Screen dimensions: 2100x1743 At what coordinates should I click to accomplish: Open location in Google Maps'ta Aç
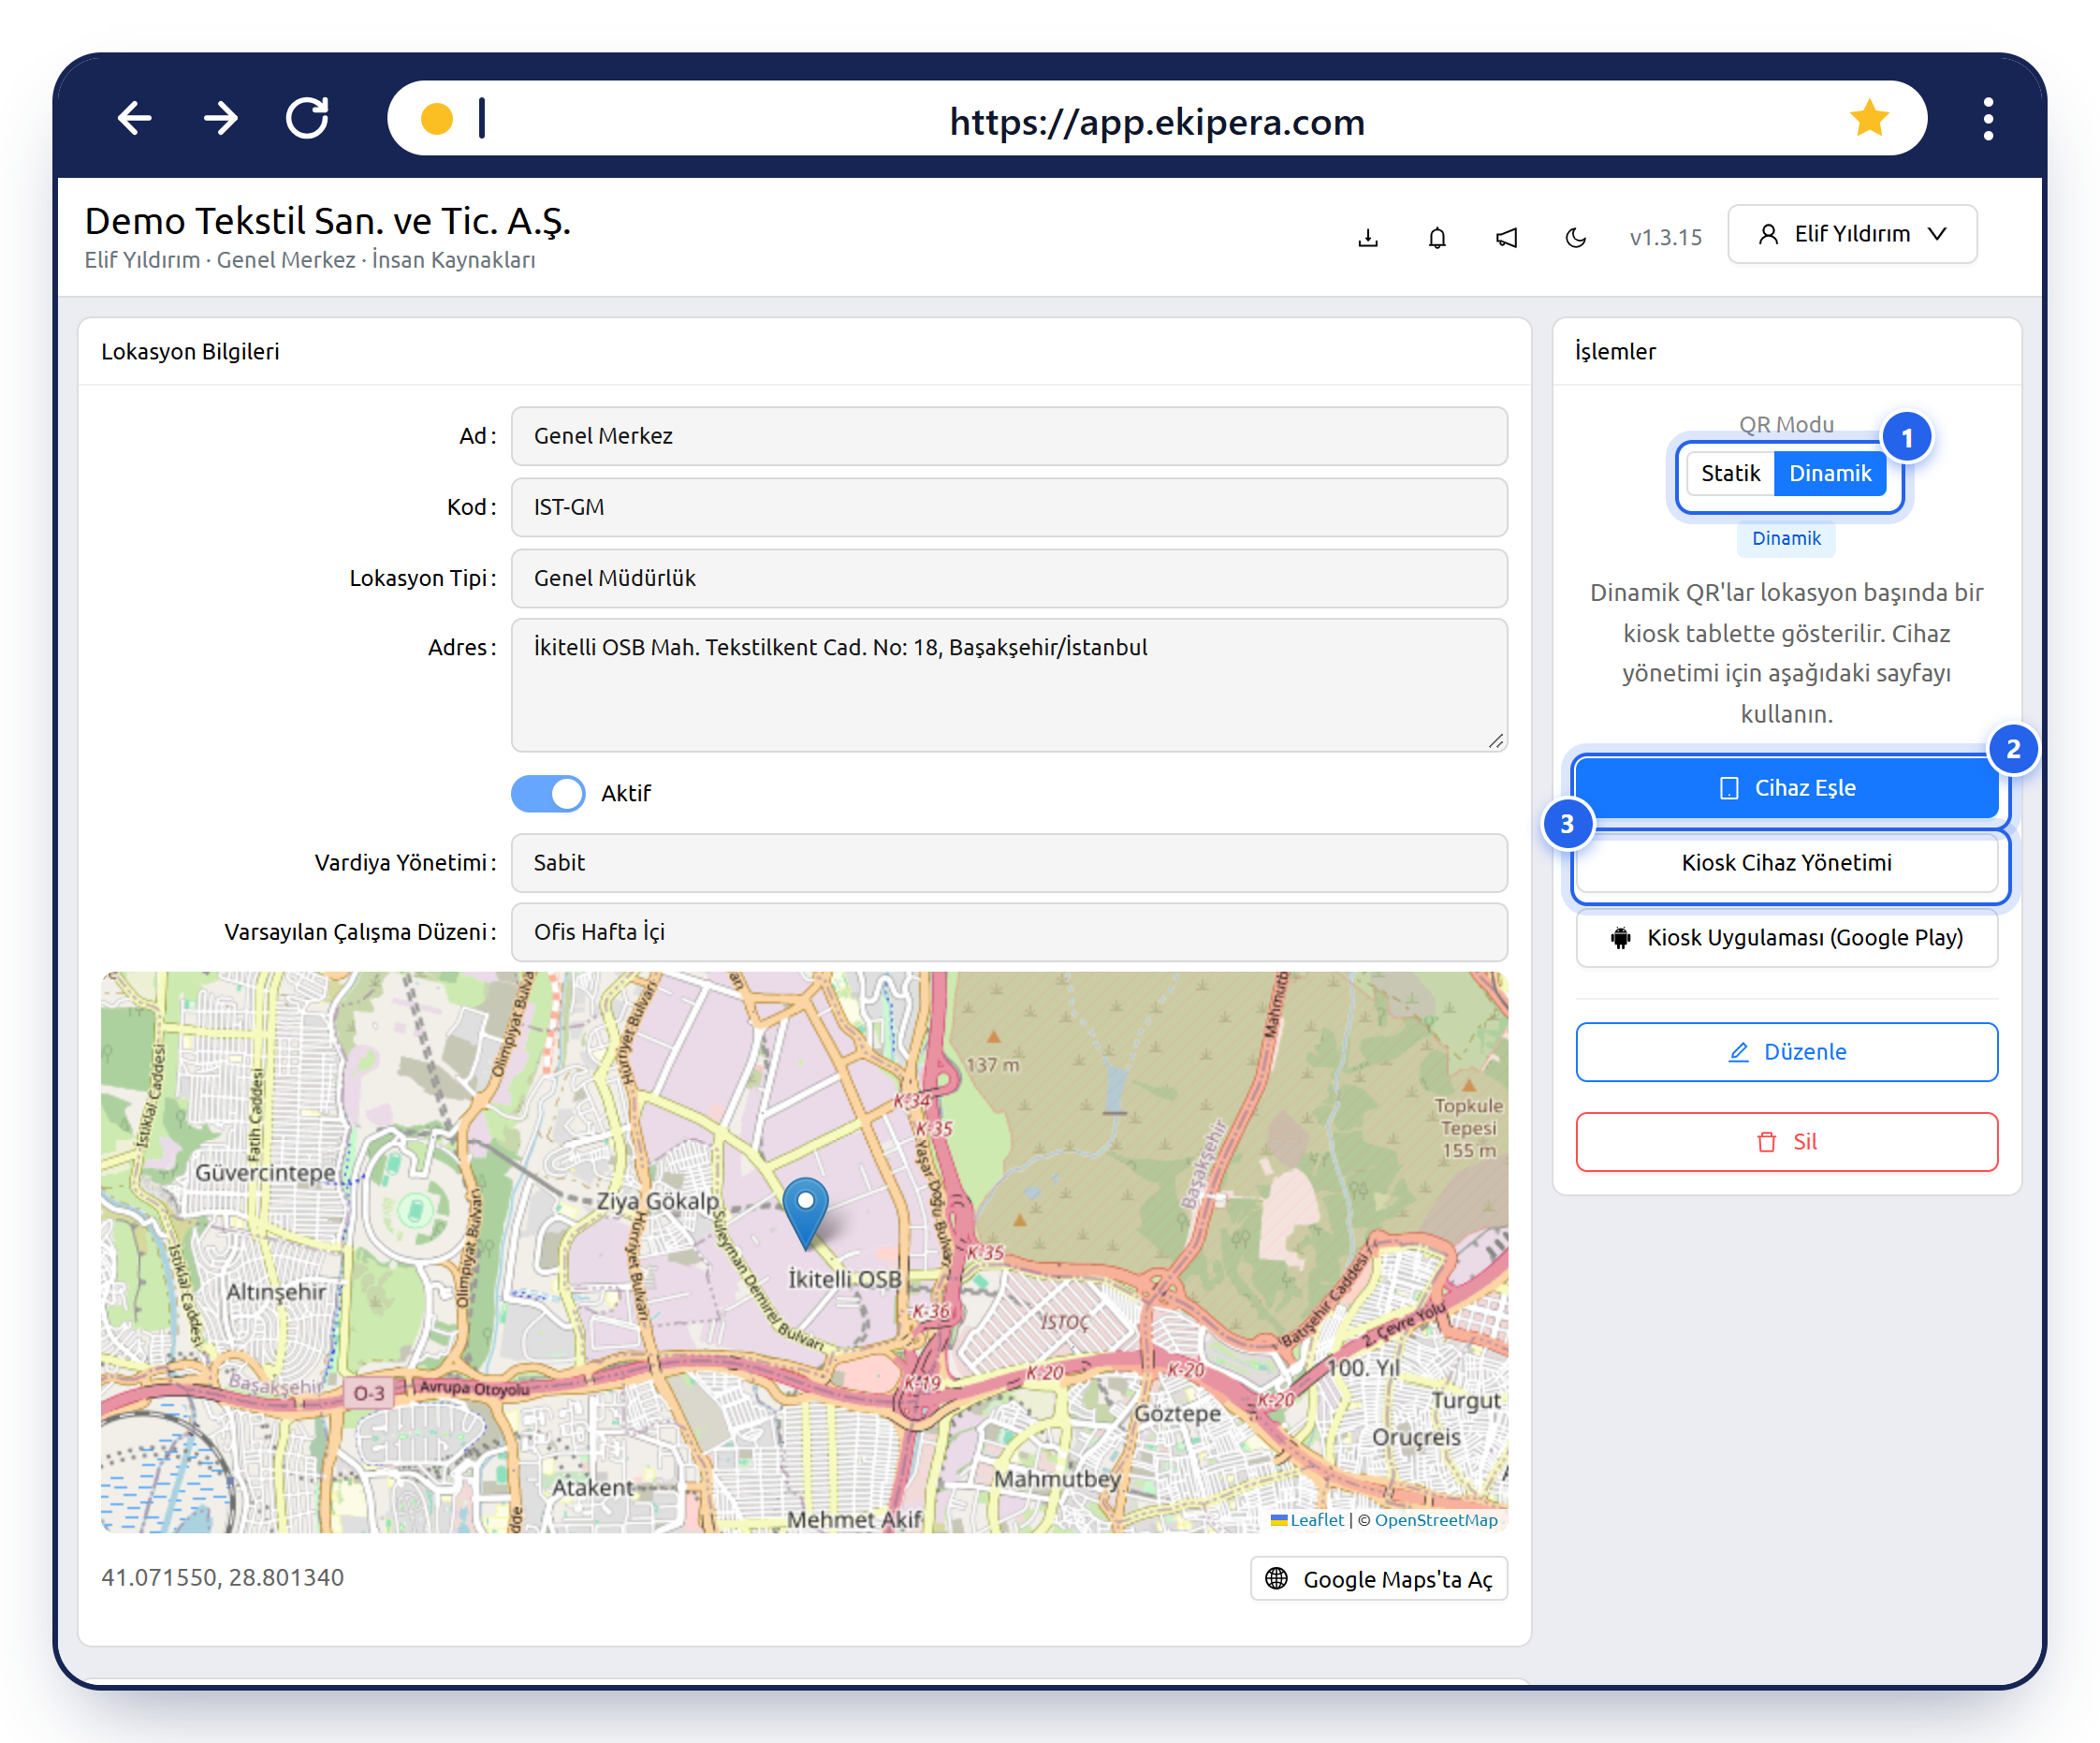1379,1579
